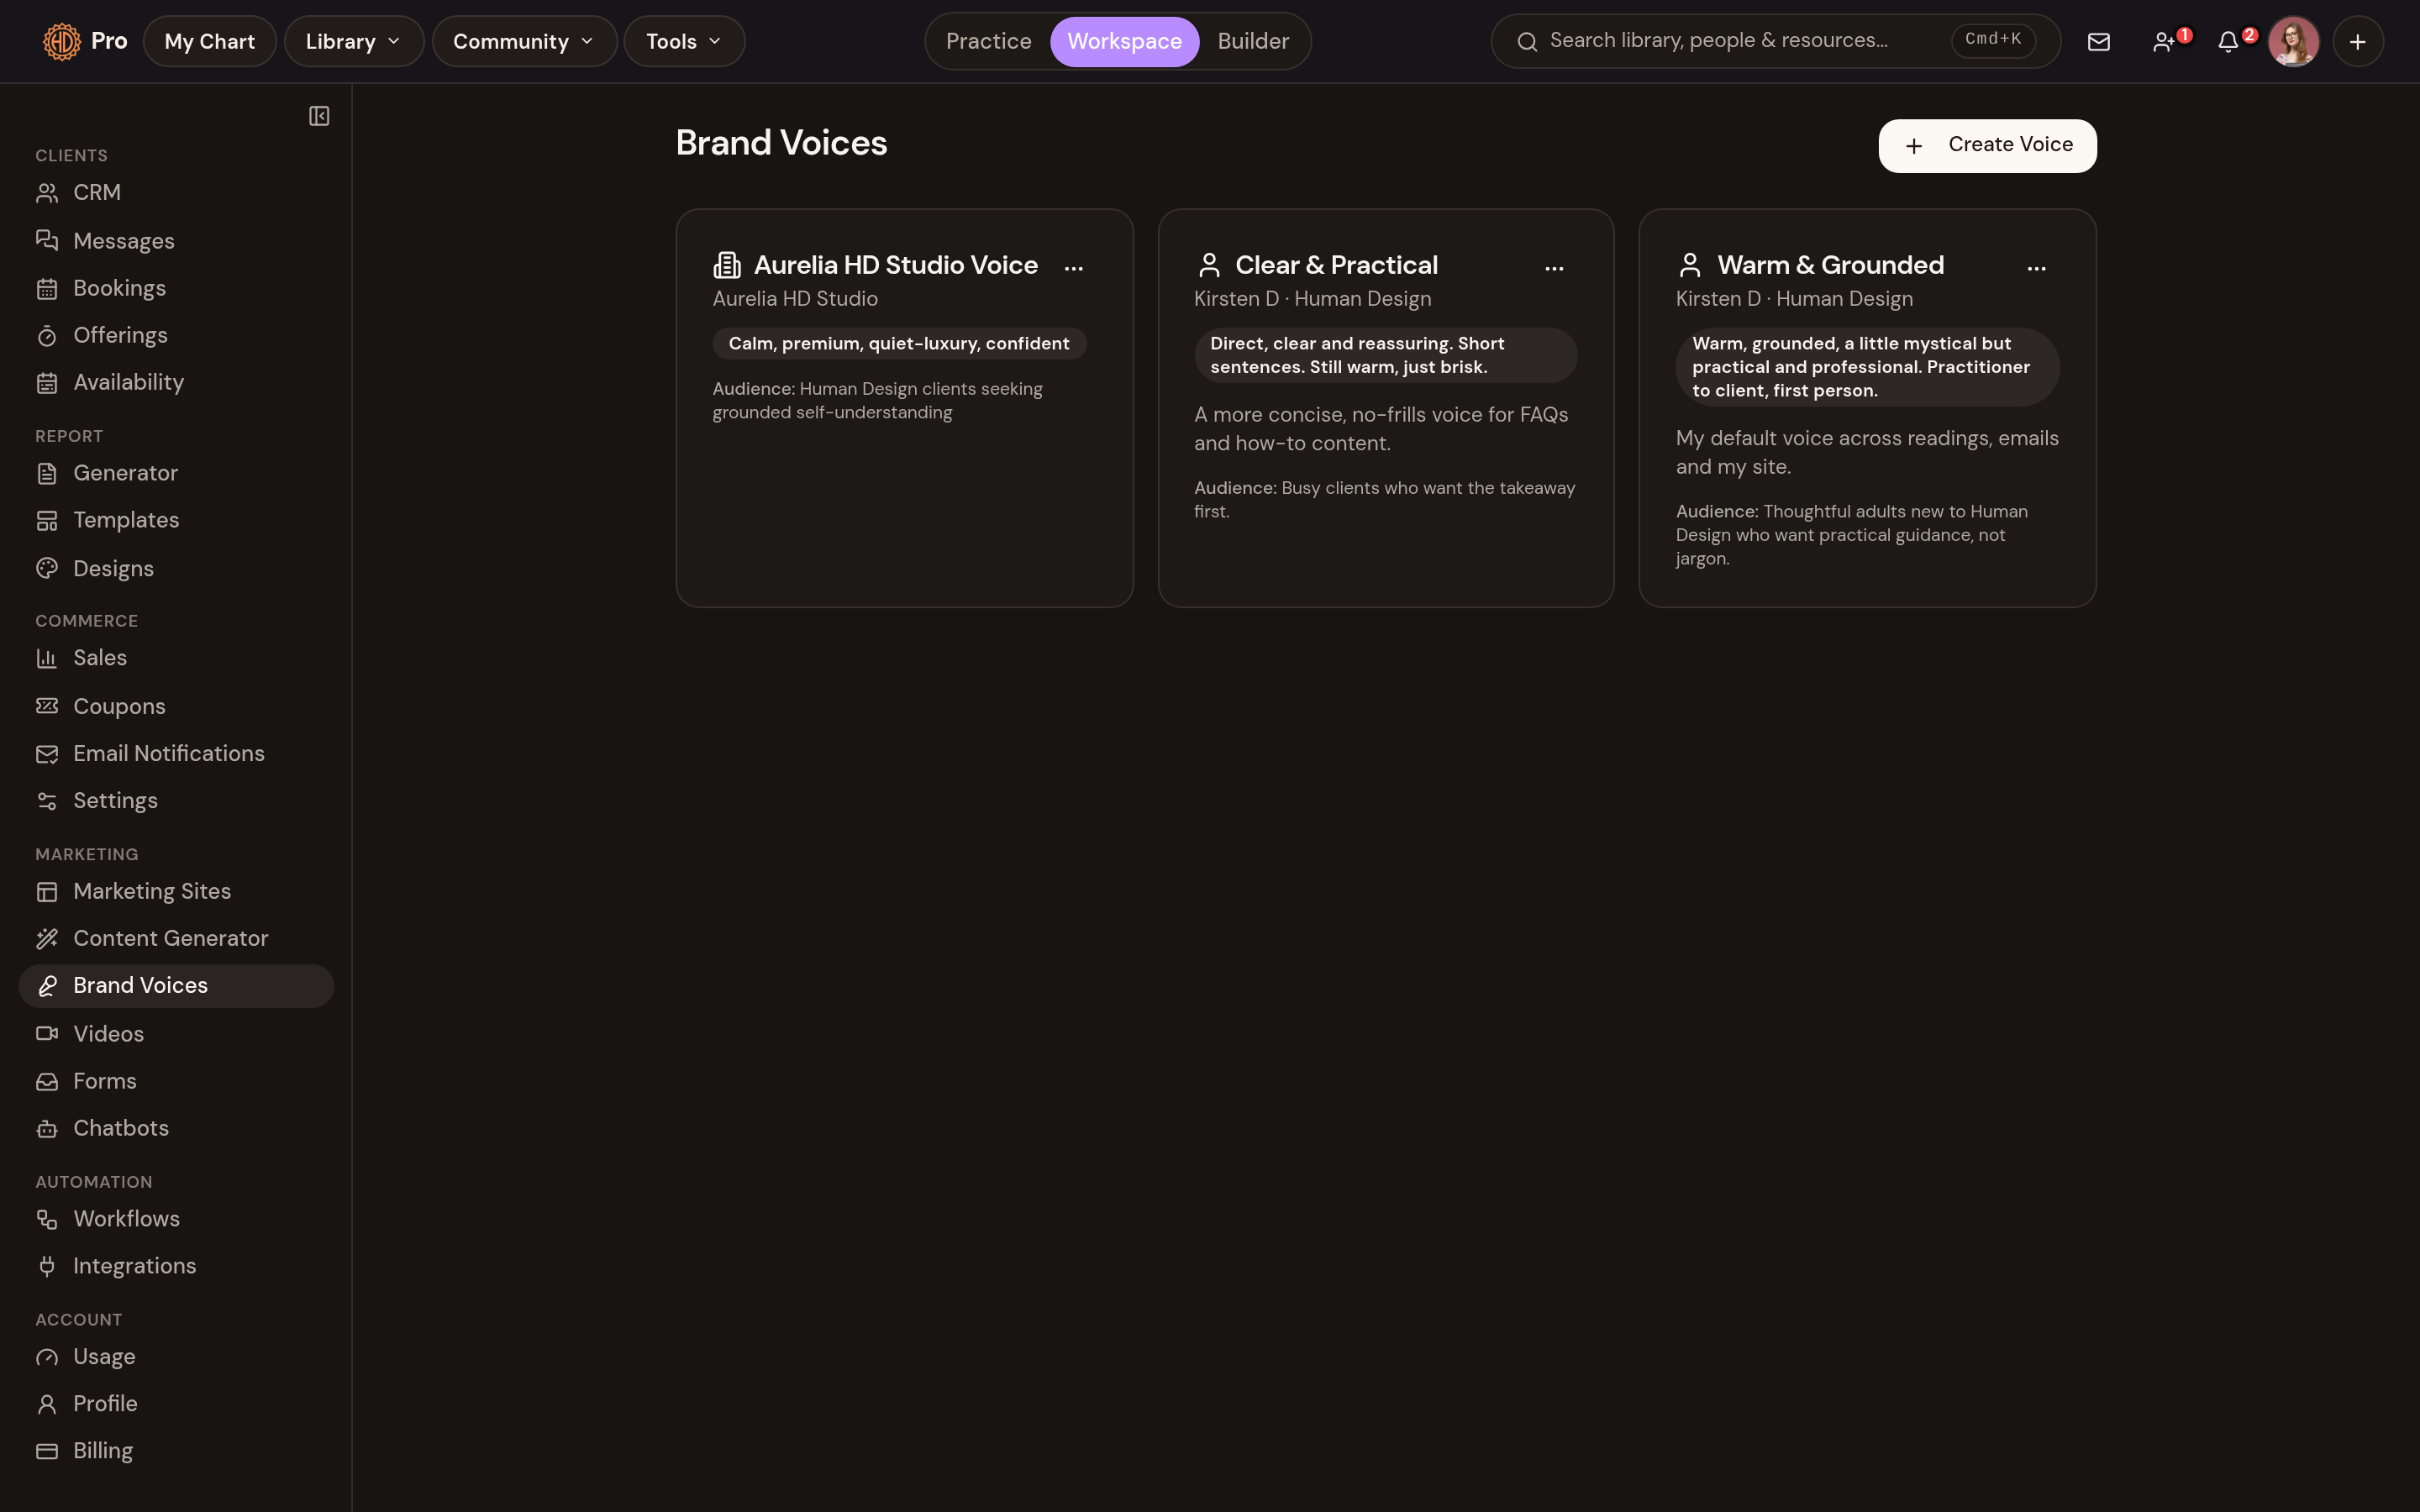Open the user profile avatar
Image resolution: width=2420 pixels, height=1512 pixels.
(2293, 41)
